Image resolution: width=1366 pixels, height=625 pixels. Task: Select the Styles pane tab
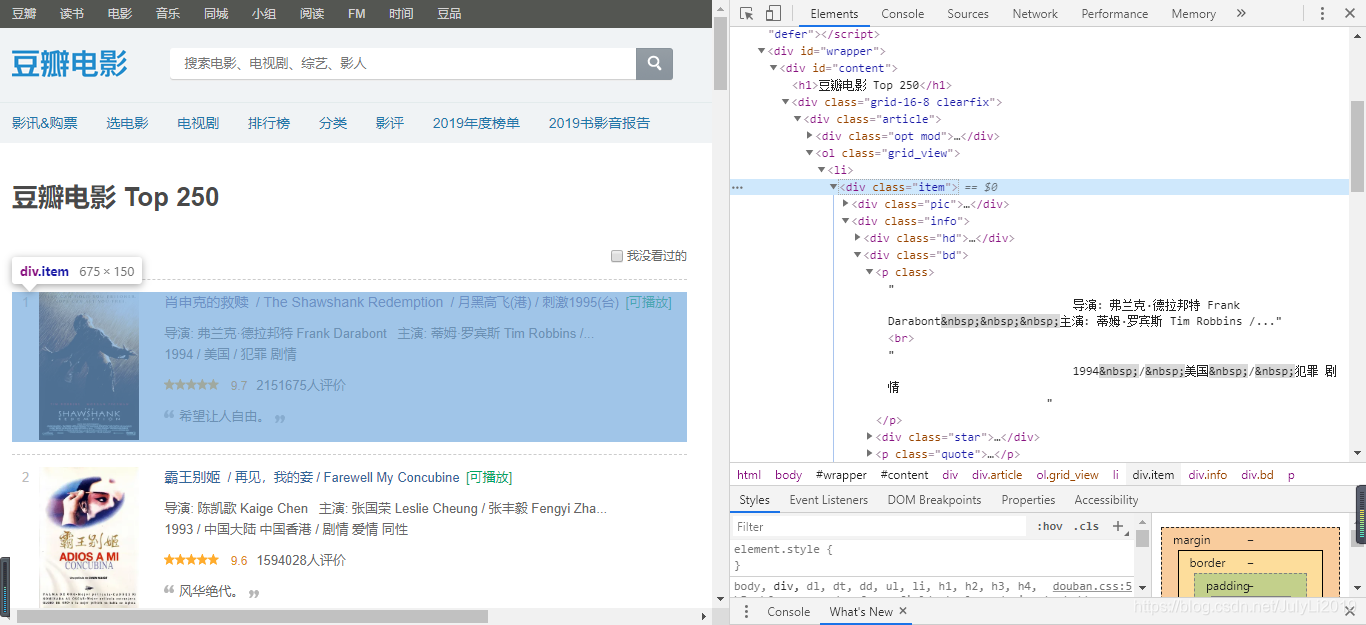coord(755,500)
